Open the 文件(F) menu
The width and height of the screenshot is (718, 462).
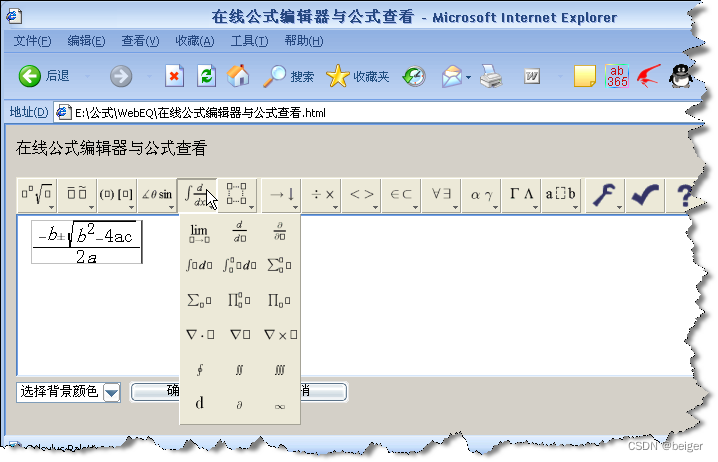point(32,41)
